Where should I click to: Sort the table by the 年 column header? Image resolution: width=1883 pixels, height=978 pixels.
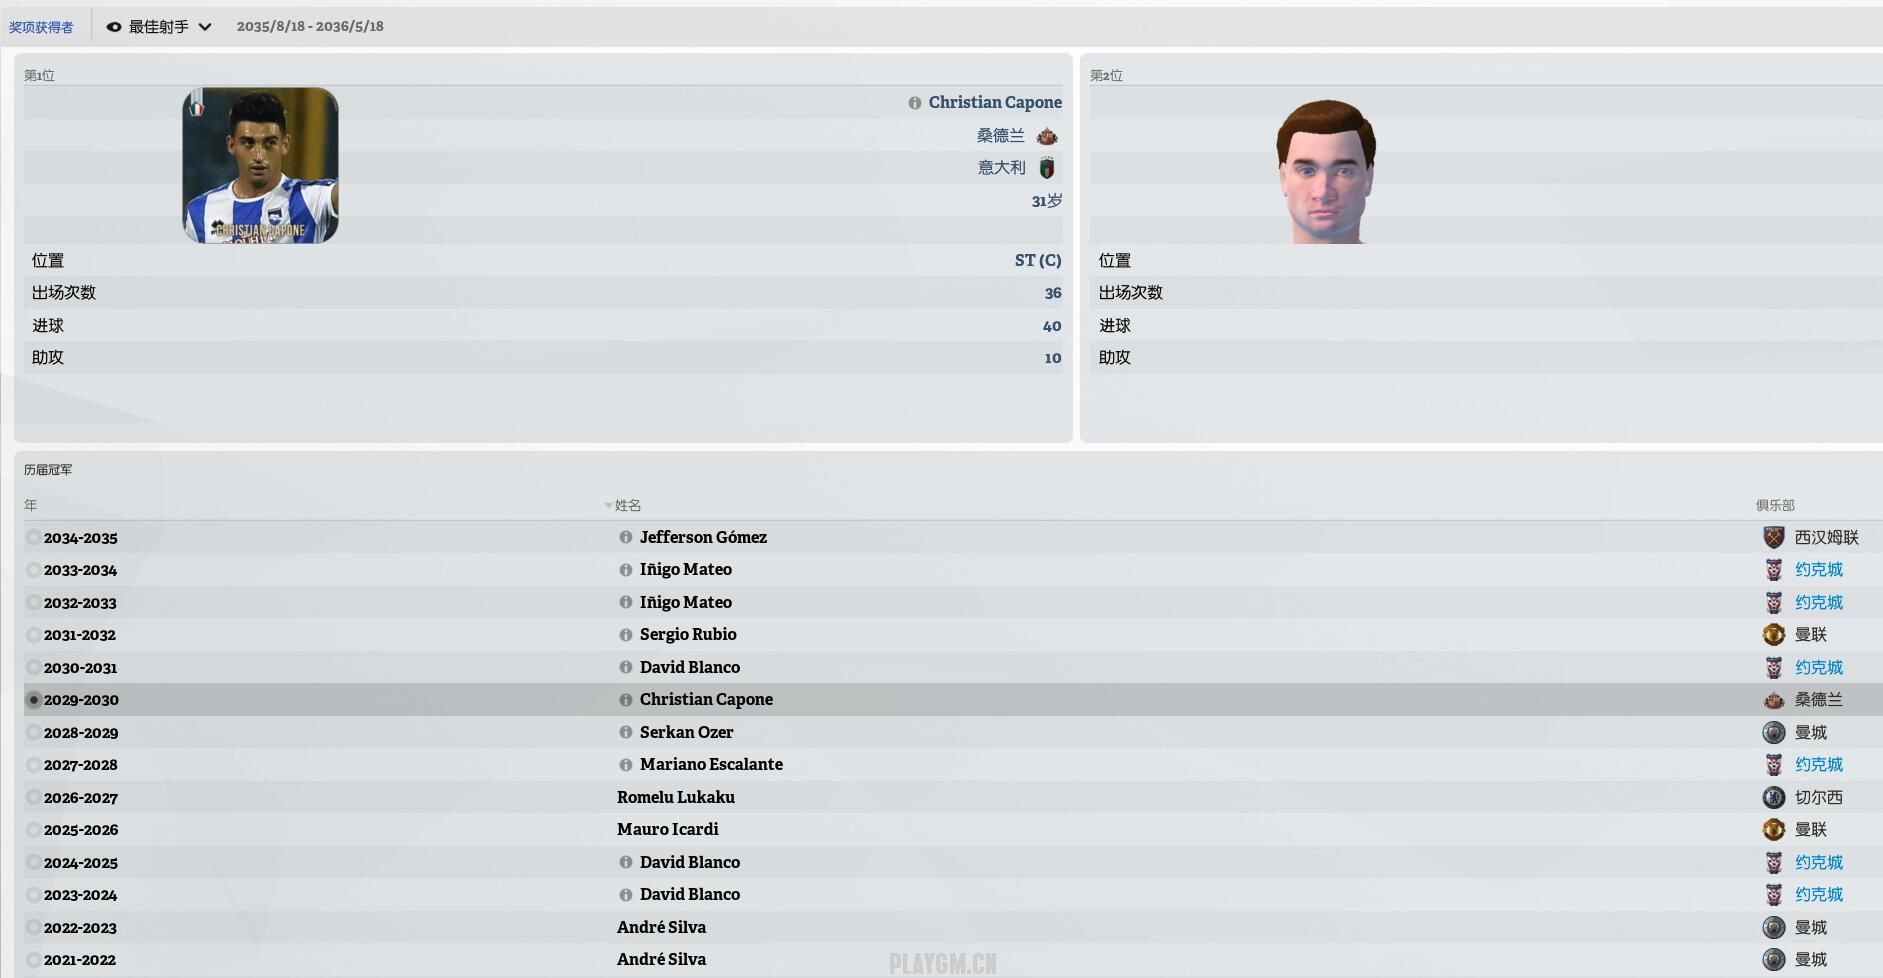[31, 505]
